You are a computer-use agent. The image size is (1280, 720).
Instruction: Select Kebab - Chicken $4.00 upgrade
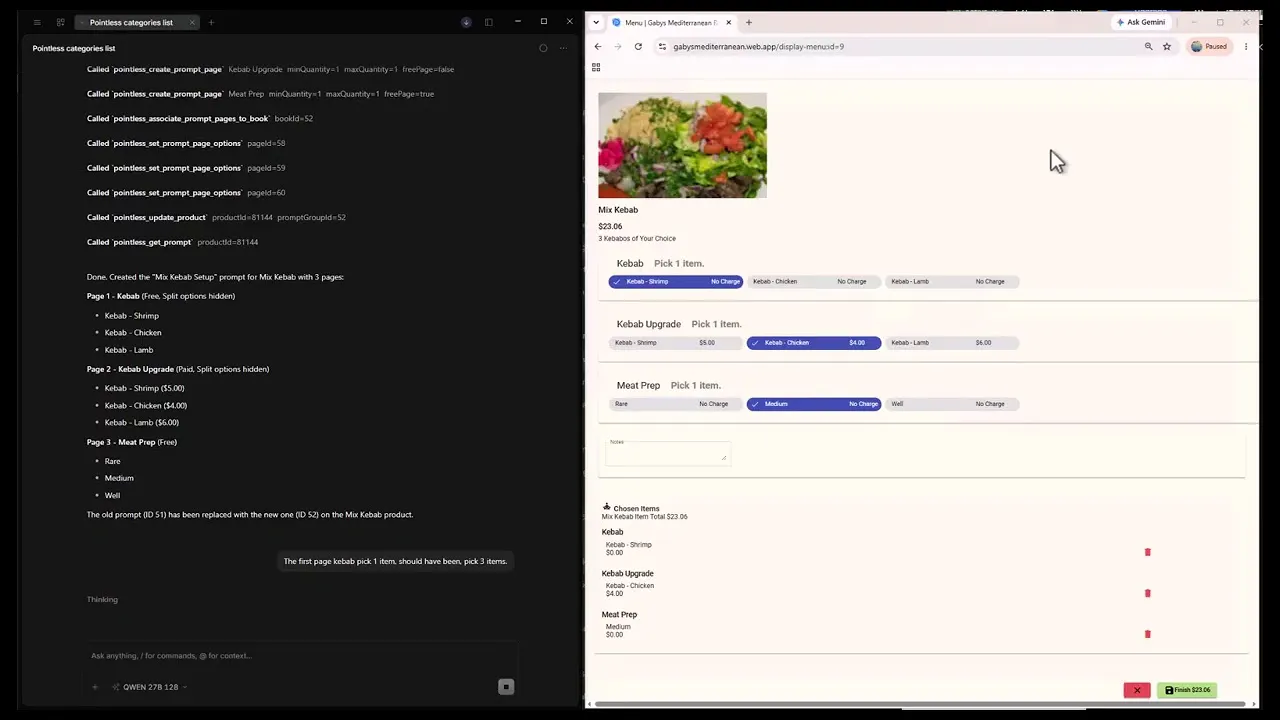(814, 343)
